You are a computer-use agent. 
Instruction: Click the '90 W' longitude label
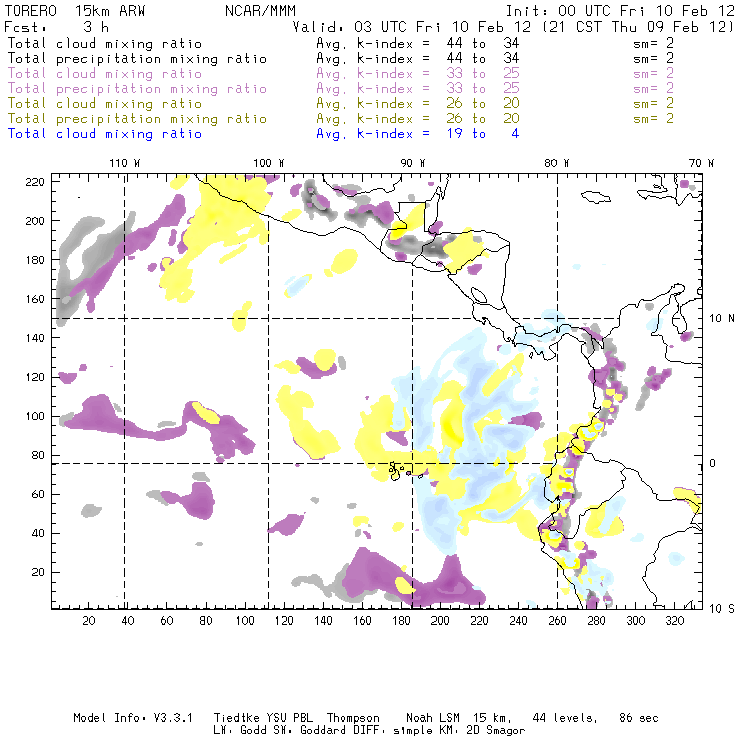413,163
